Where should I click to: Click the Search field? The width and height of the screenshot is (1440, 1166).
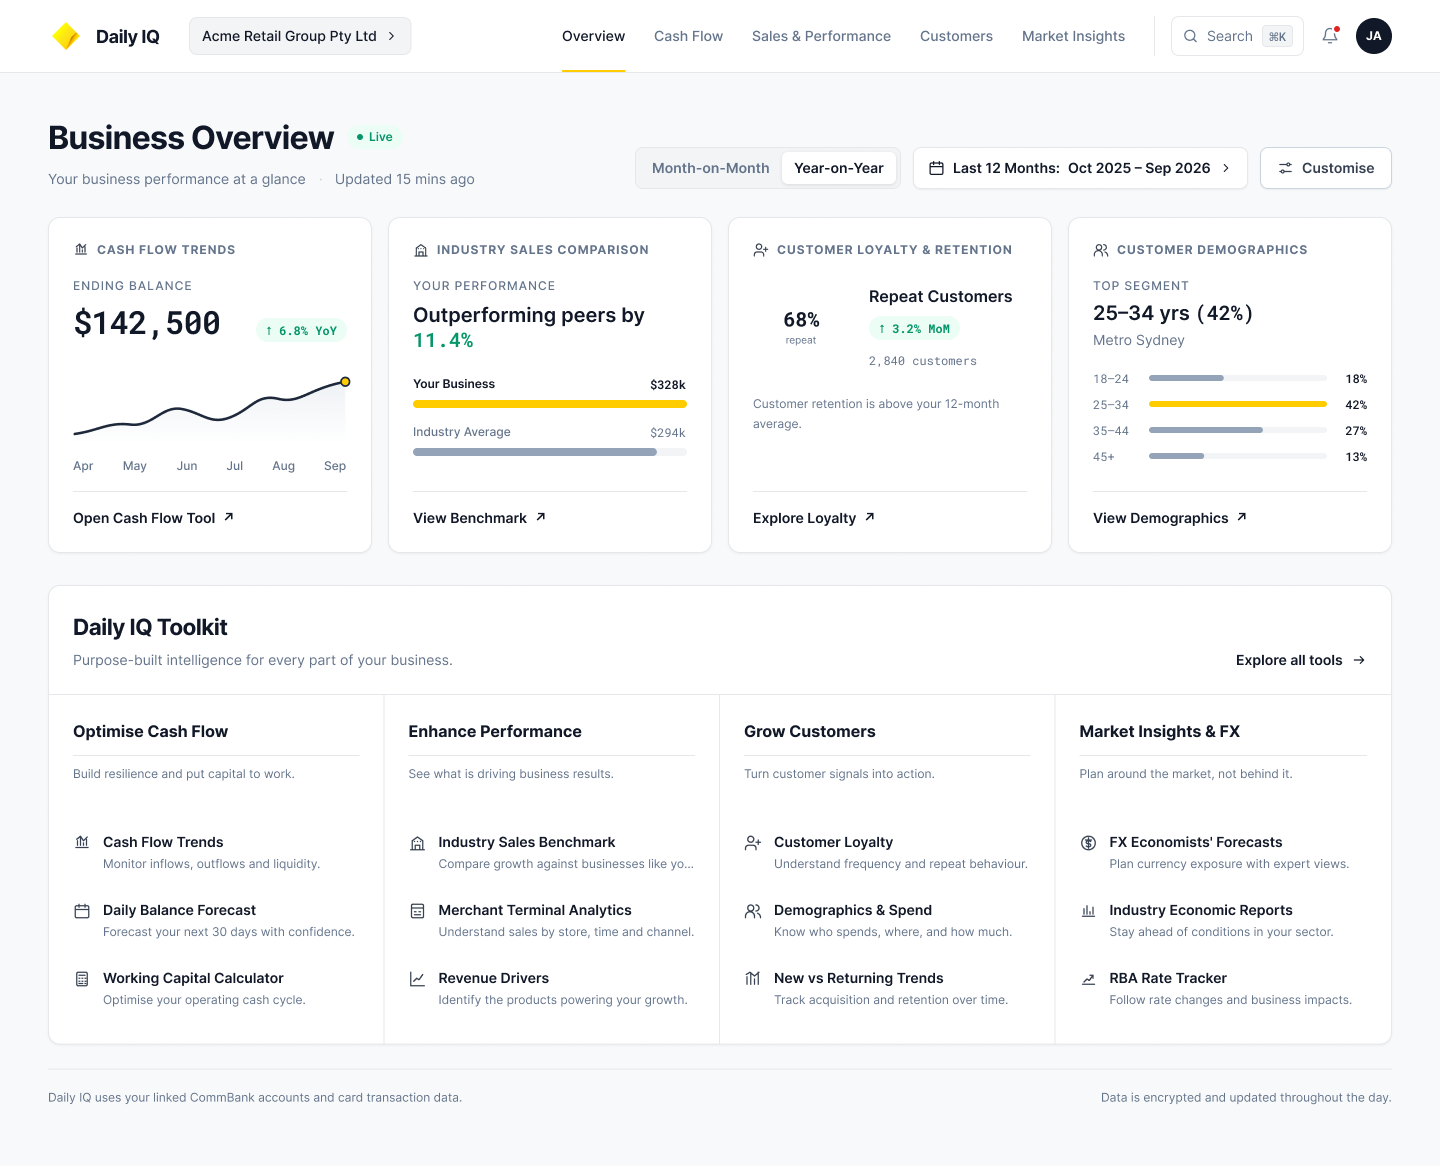[x=1237, y=36]
